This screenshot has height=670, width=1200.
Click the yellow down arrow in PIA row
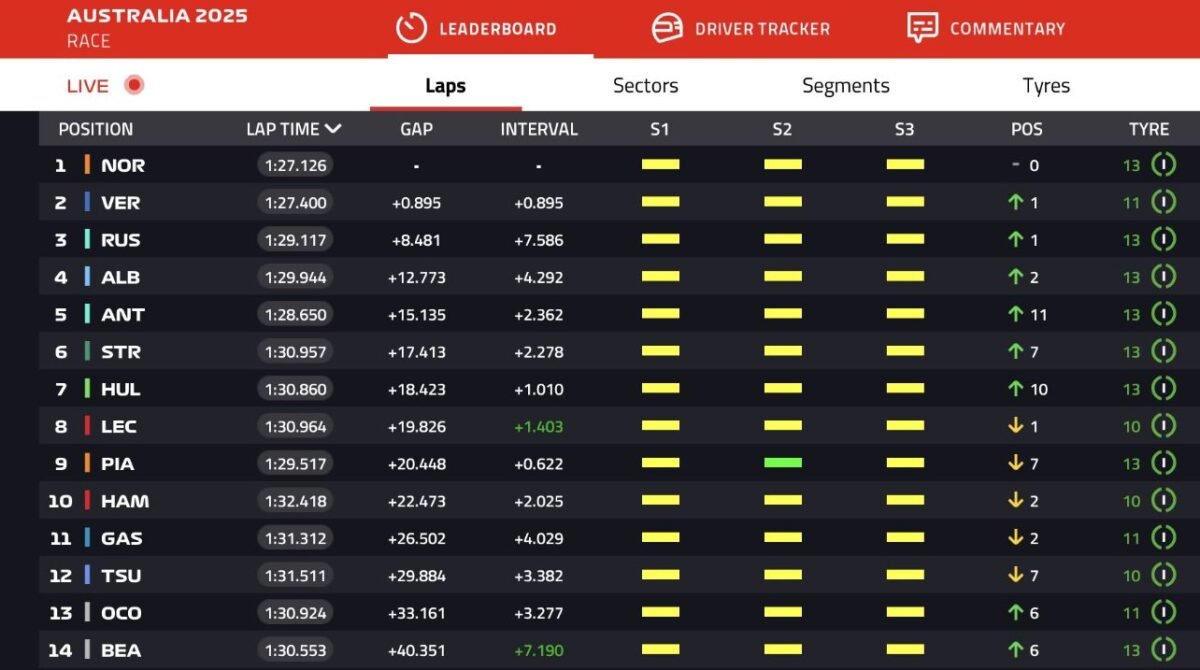point(1016,463)
